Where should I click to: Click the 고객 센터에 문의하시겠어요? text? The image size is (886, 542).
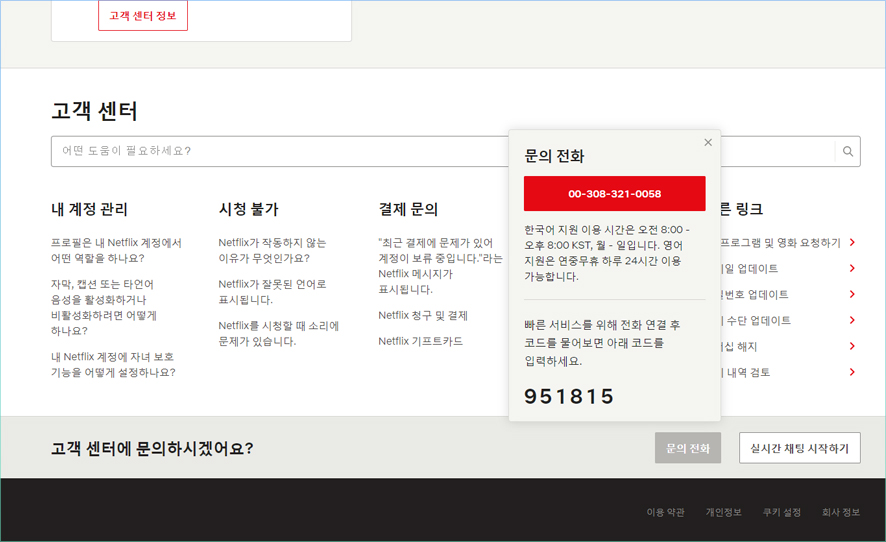click(152, 449)
